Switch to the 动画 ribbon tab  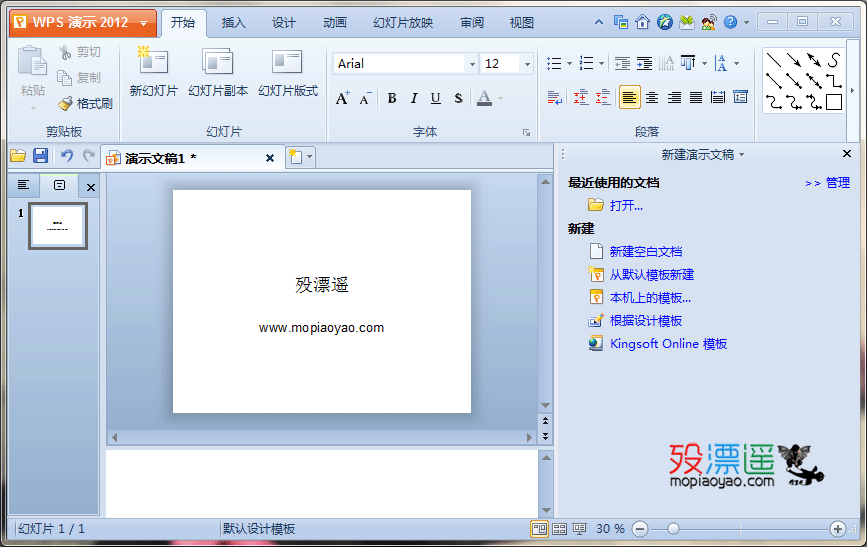(335, 23)
